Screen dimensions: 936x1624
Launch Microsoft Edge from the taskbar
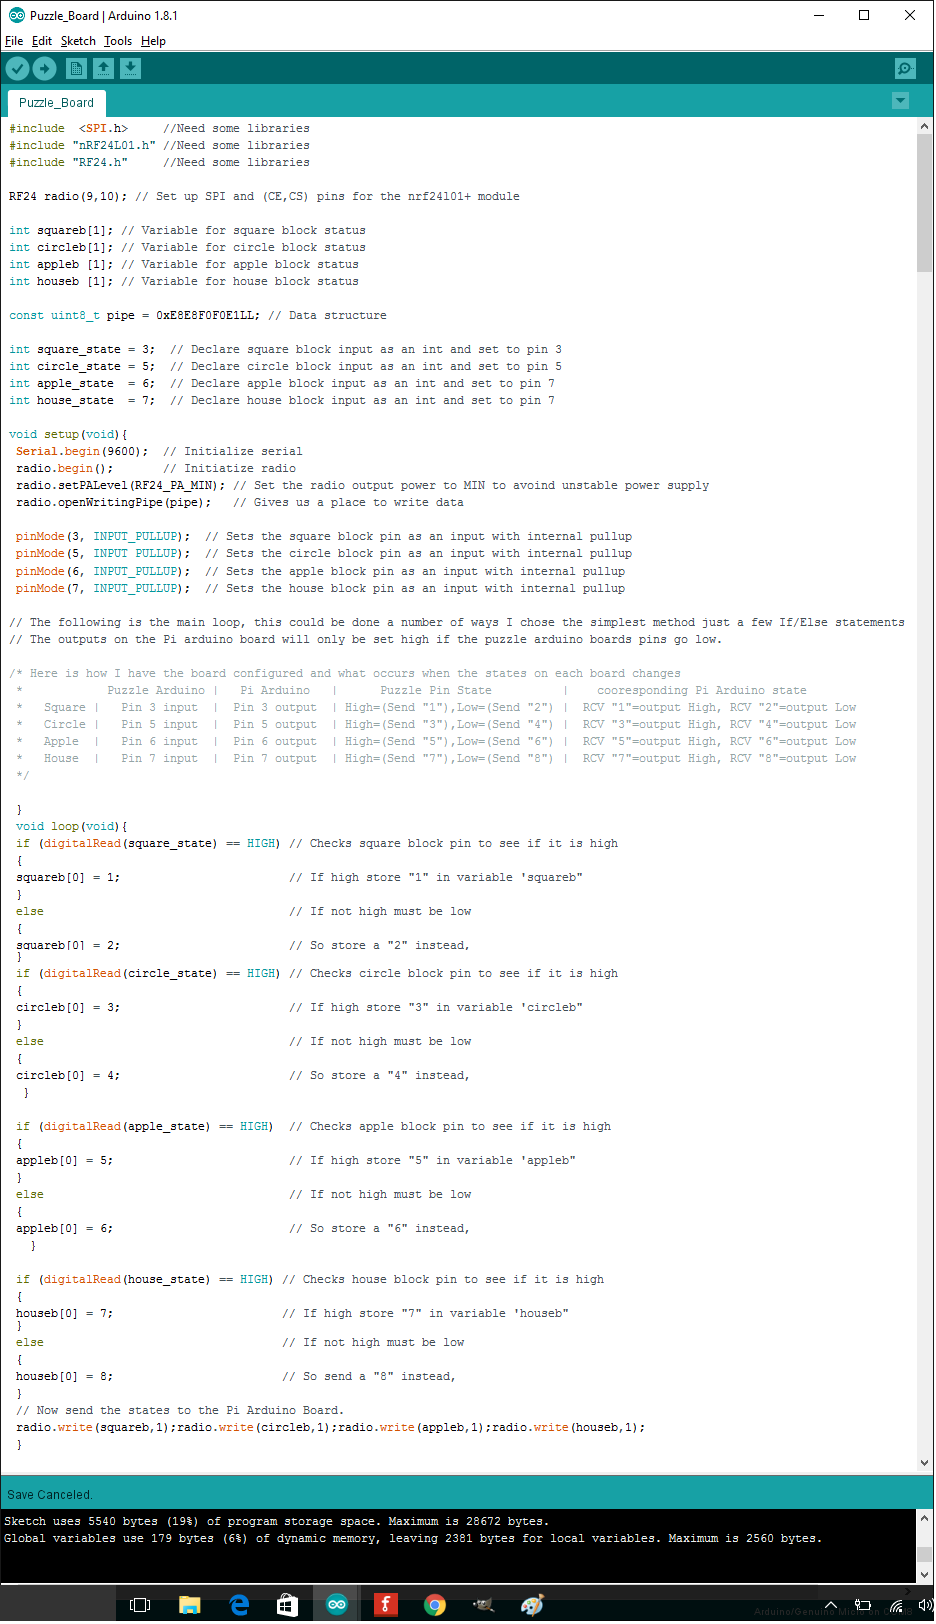pyautogui.click(x=239, y=1605)
